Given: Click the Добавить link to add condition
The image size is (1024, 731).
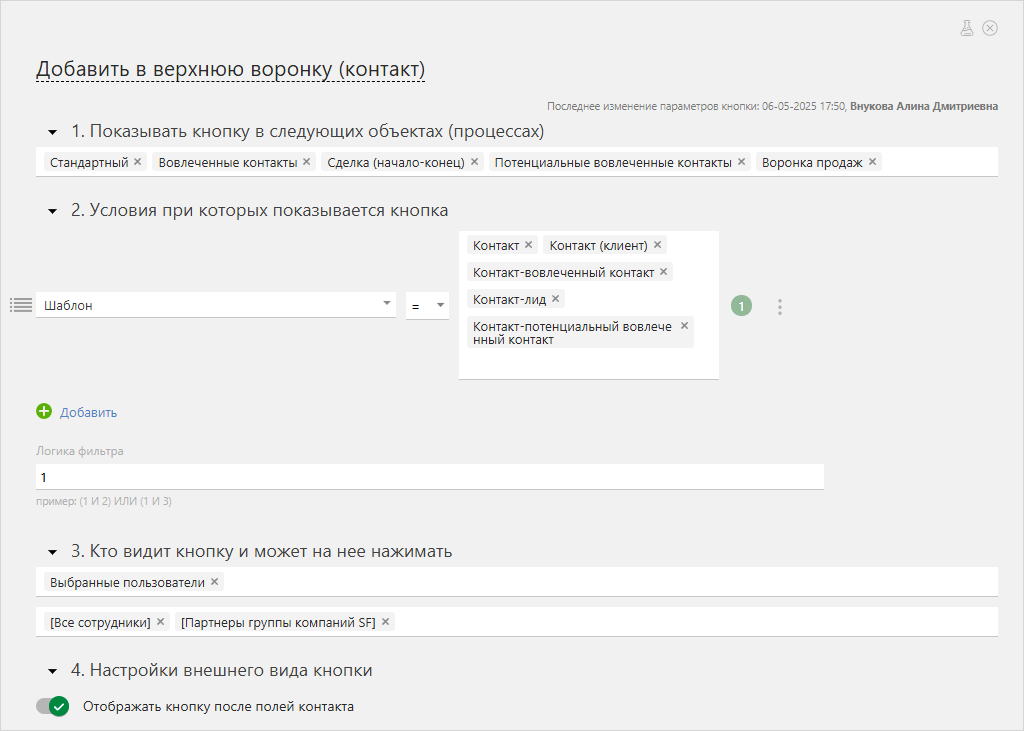Looking at the screenshot, I should point(88,412).
